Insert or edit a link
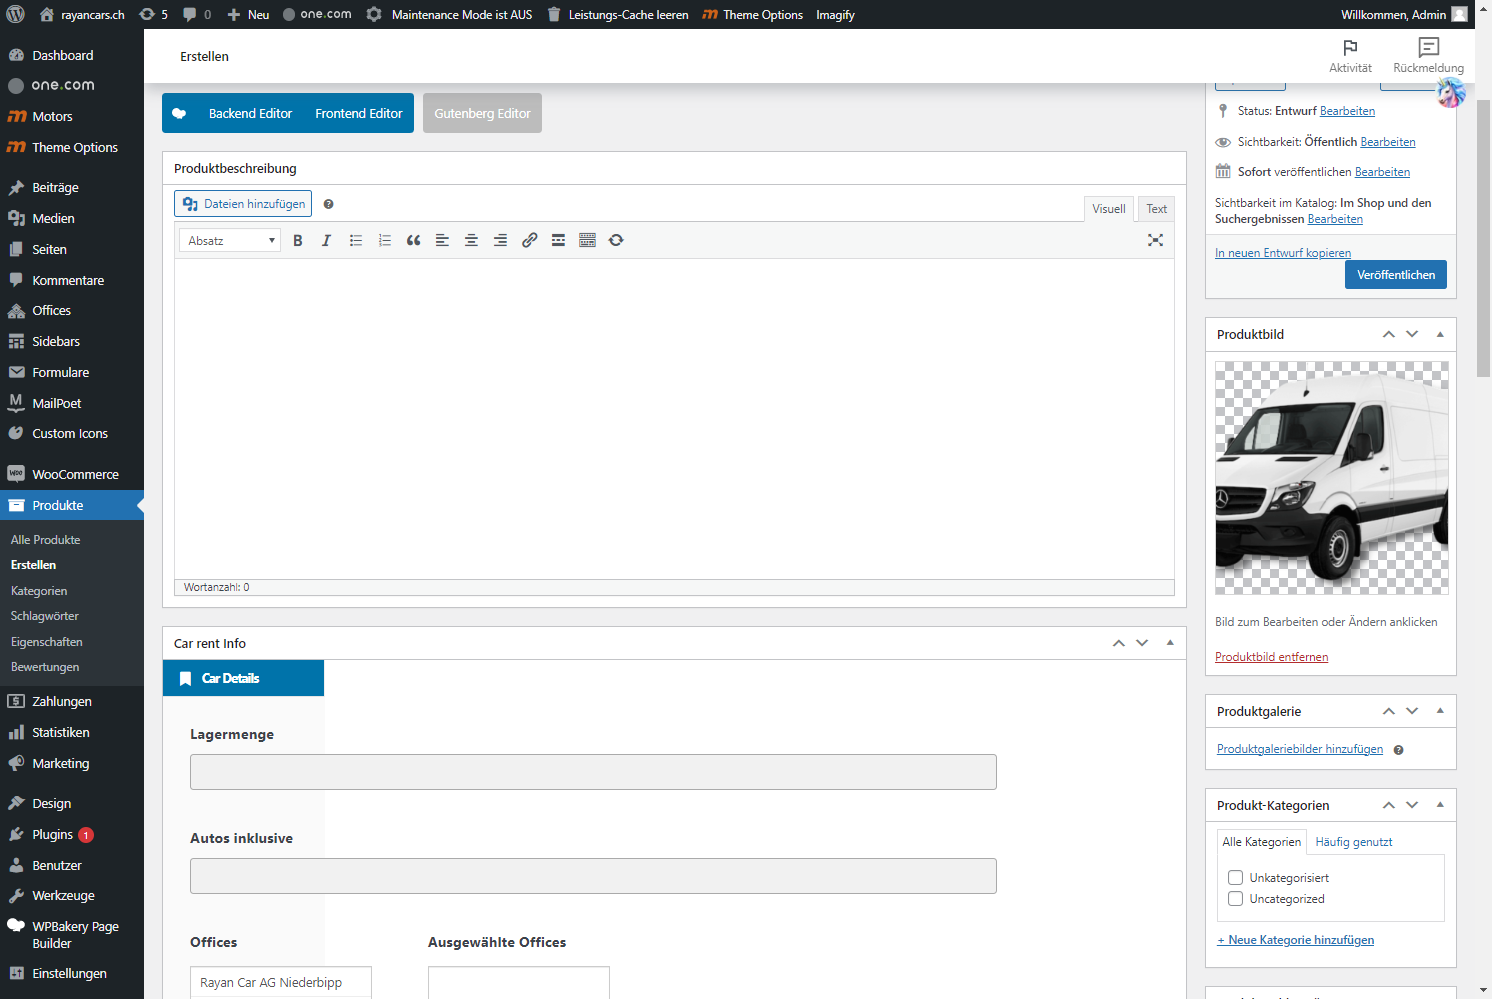This screenshot has width=1492, height=999. coord(530,240)
